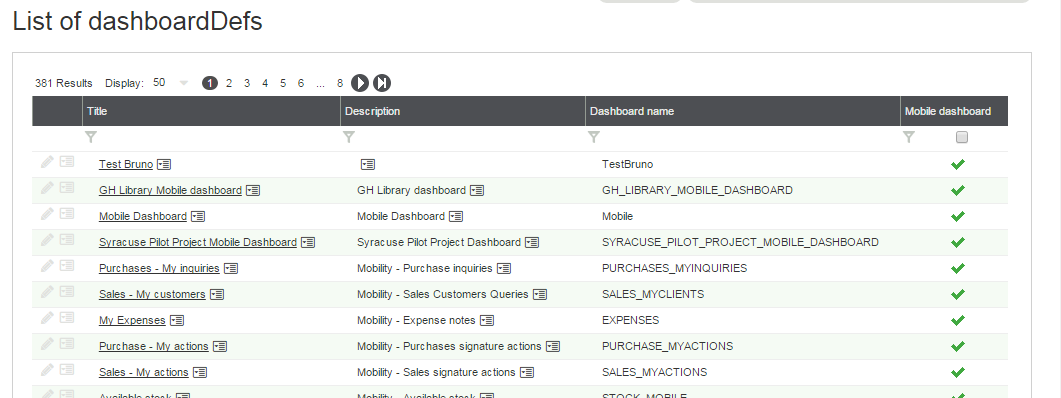The height and width of the screenshot is (398, 1061).
Task: Edit the GH Library Mobile dashboard row
Action: (47, 187)
